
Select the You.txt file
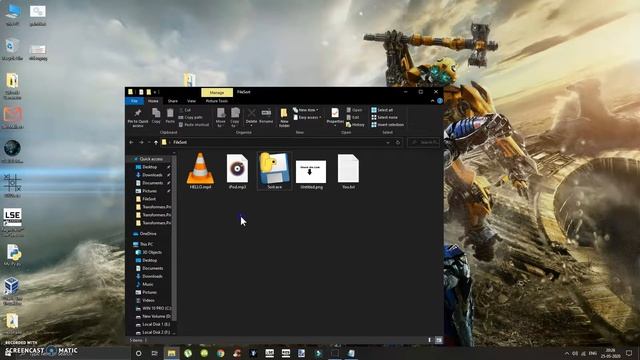(348, 171)
